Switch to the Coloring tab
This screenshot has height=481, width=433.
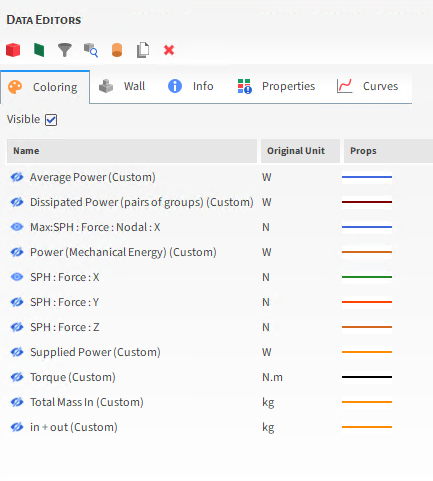pos(45,87)
